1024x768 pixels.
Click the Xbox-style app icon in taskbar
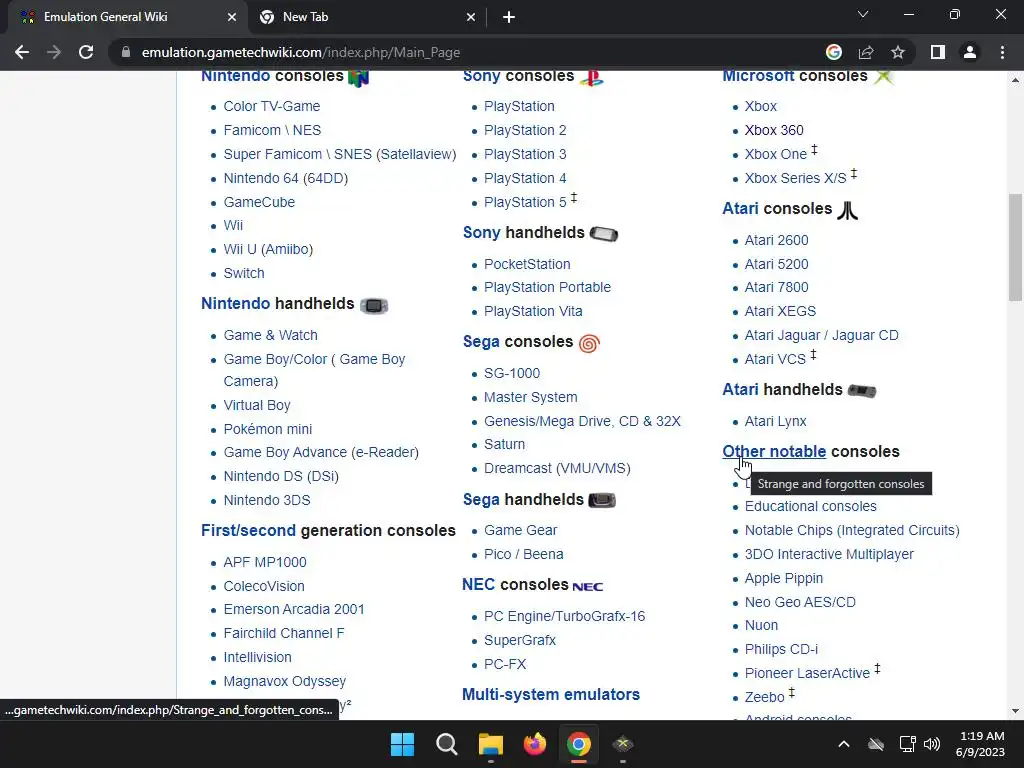[623, 744]
